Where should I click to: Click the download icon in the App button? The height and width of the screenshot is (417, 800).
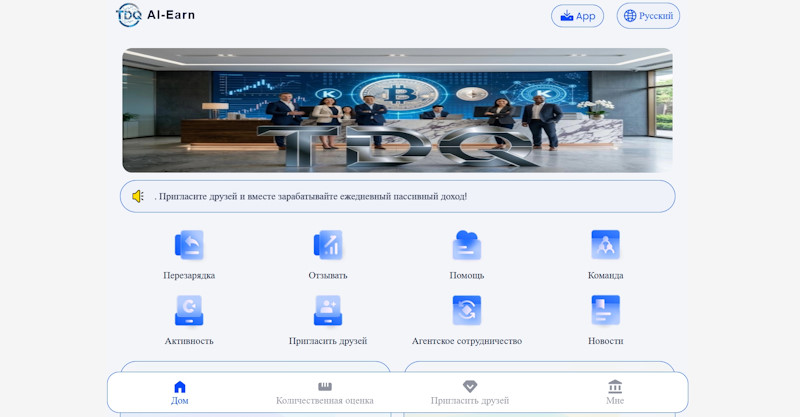[567, 16]
